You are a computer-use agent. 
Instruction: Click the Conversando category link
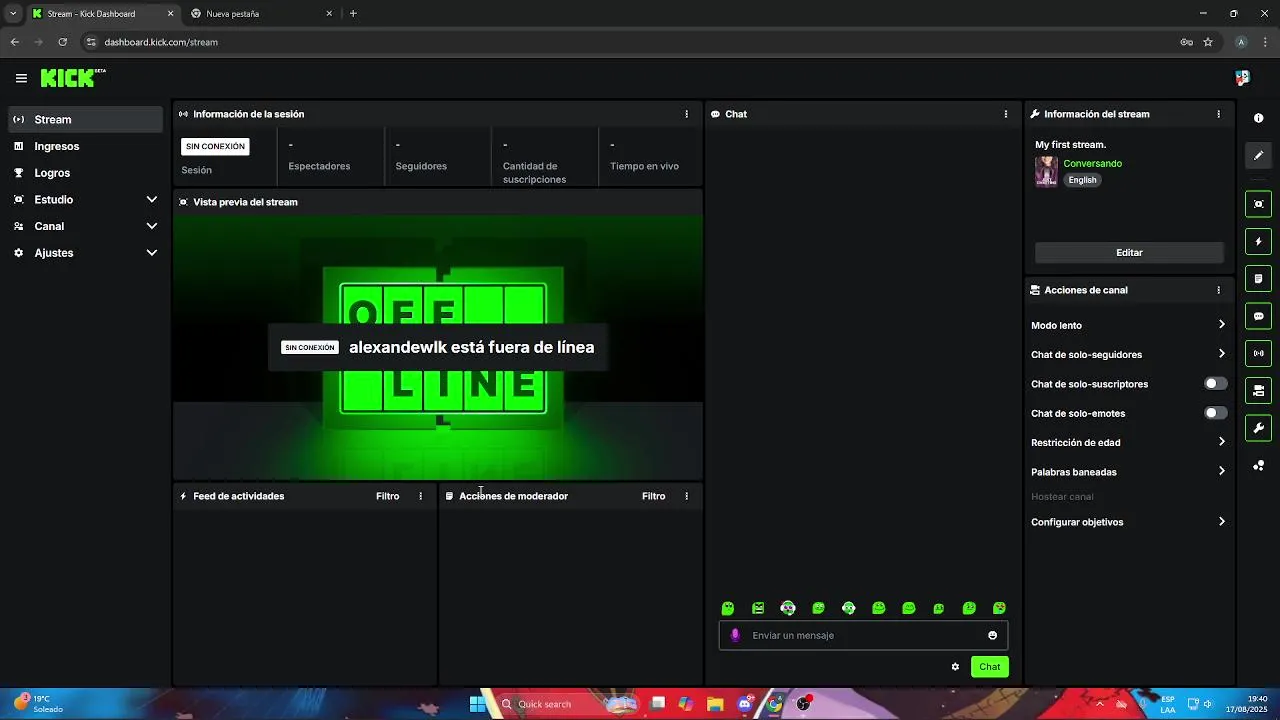click(1092, 164)
